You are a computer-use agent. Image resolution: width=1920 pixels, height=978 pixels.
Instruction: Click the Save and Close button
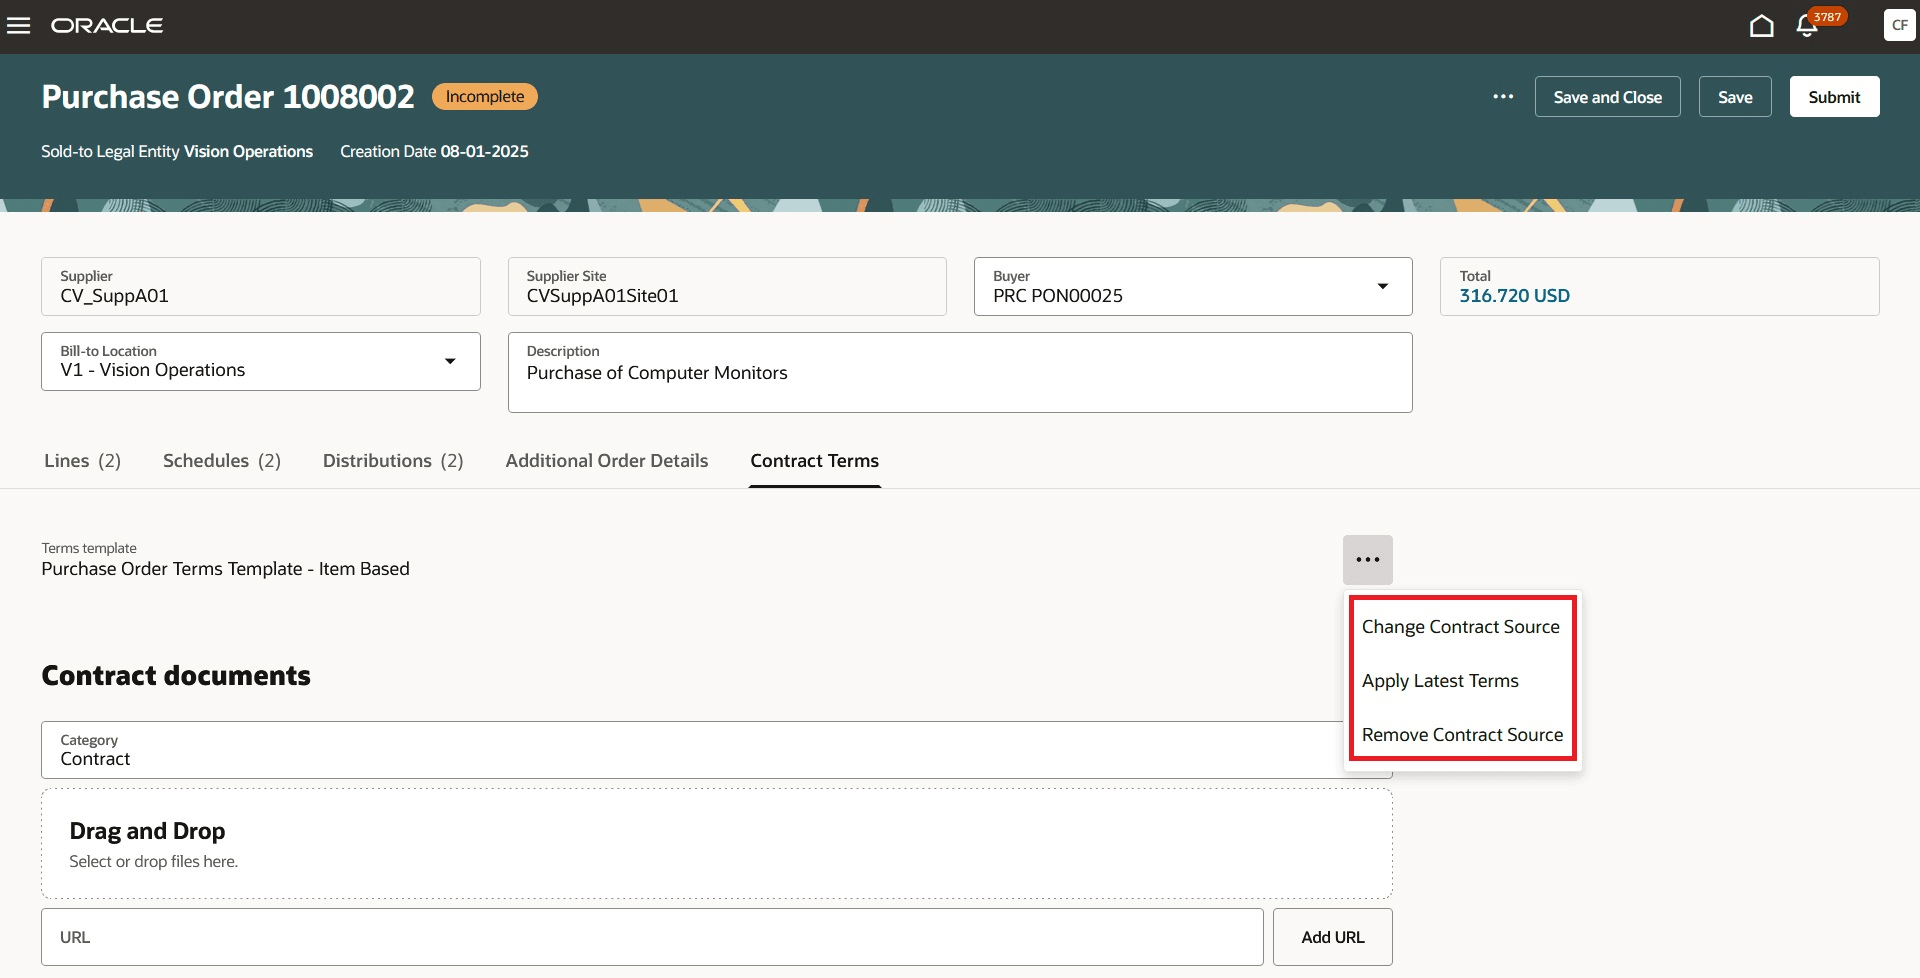(x=1607, y=97)
